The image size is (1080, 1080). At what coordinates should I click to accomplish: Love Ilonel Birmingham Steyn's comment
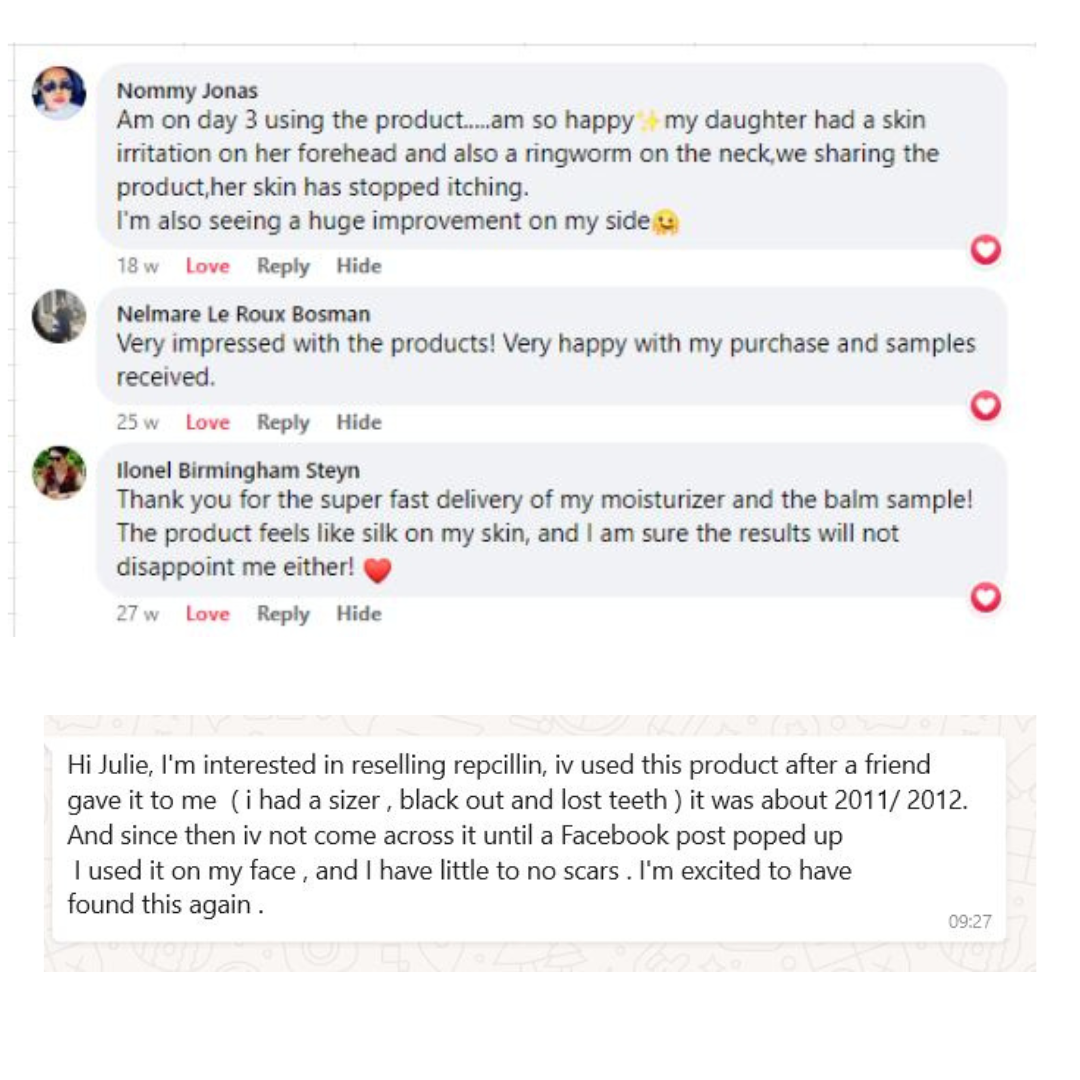(207, 613)
